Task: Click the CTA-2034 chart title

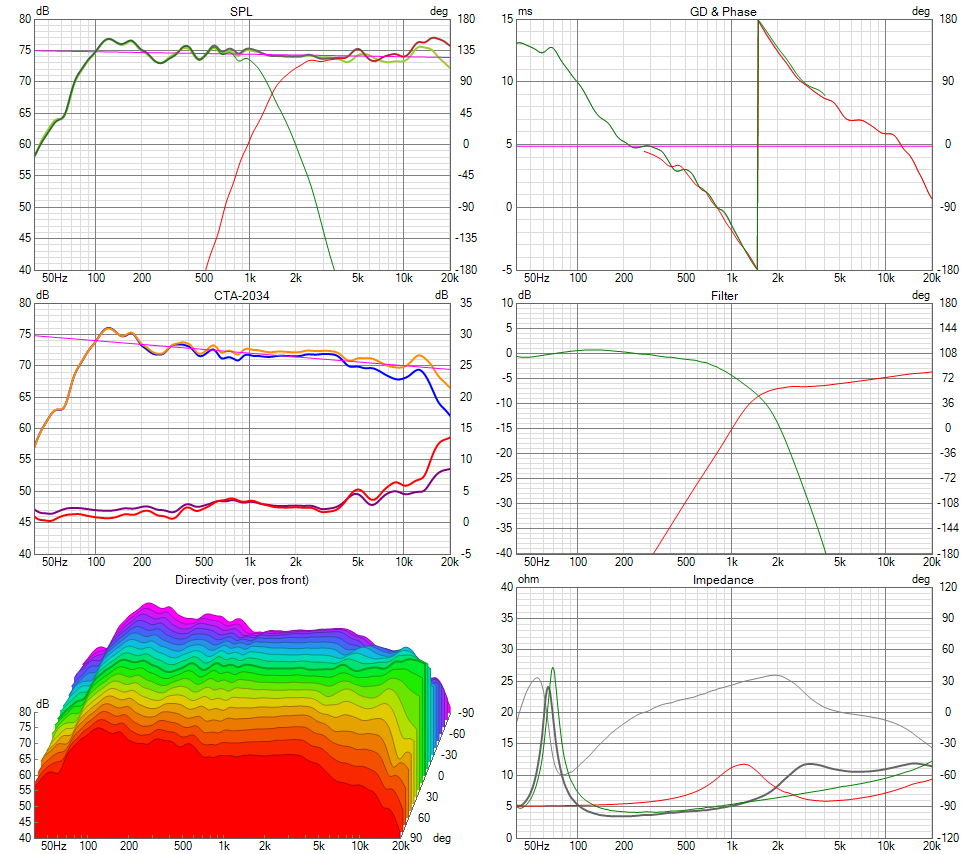Action: (242, 295)
